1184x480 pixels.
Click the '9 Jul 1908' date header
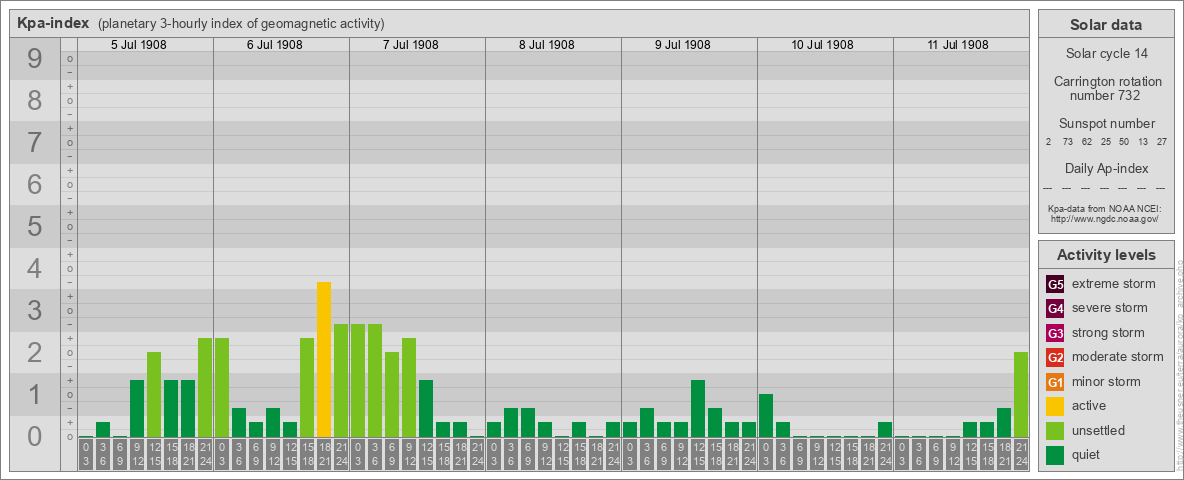[x=683, y=45]
